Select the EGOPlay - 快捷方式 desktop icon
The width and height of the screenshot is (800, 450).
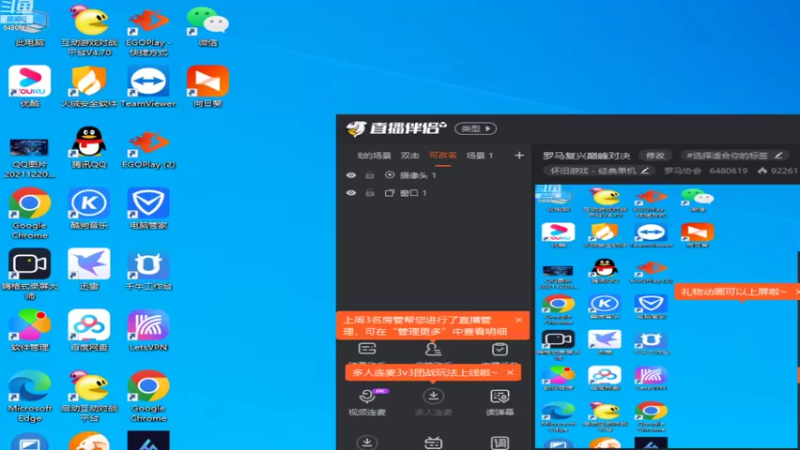tap(148, 32)
